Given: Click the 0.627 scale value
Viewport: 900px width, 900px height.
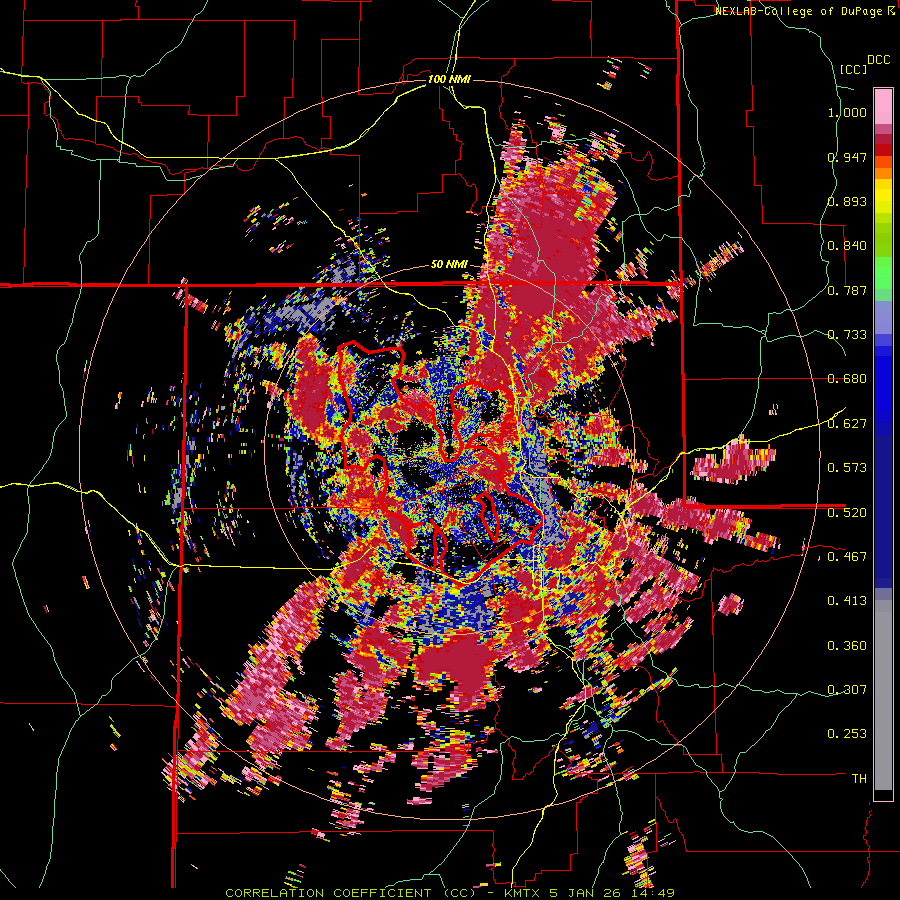Looking at the screenshot, I should tap(847, 424).
